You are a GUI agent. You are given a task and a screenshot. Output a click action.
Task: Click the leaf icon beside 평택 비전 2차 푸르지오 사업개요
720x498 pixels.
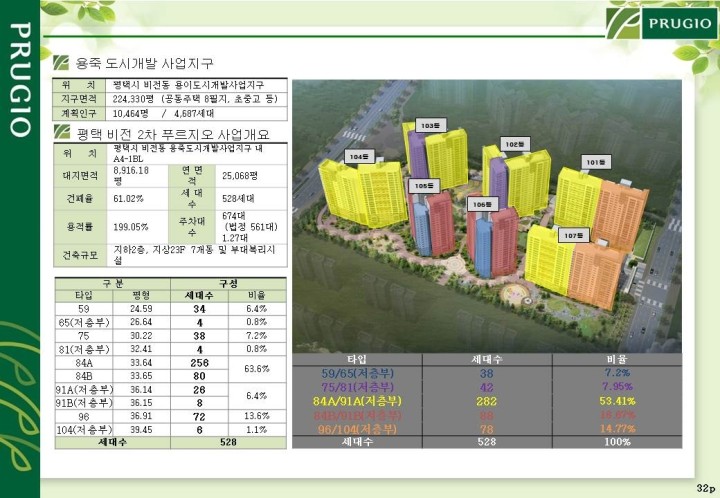[x=62, y=132]
